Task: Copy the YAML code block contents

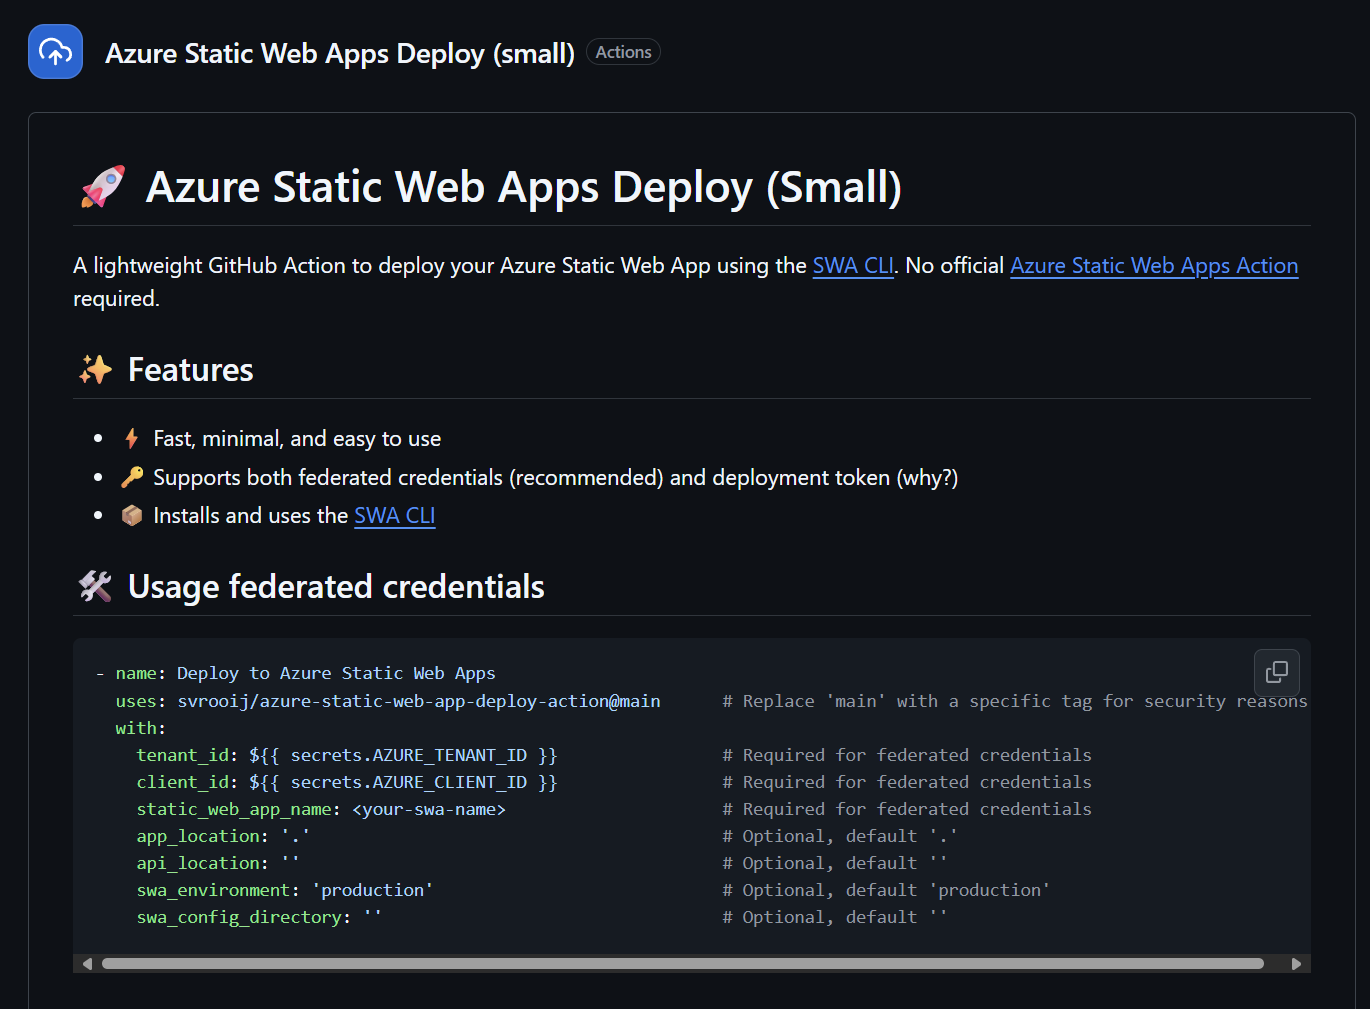Action: (1277, 672)
